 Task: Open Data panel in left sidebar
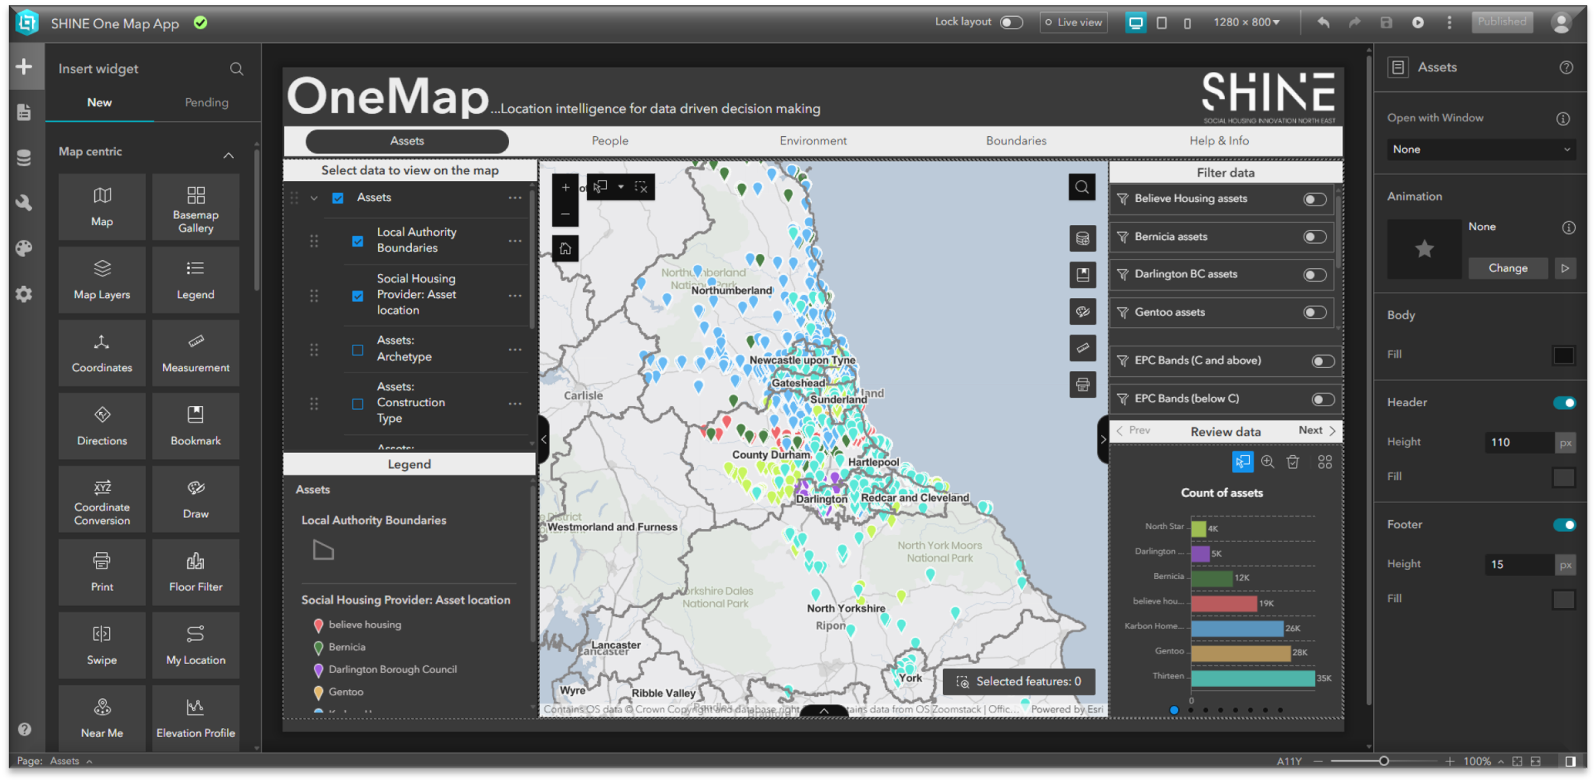(x=24, y=157)
